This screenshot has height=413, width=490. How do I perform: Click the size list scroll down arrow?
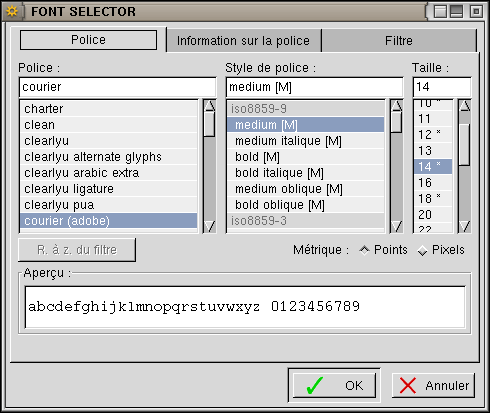(x=465, y=226)
